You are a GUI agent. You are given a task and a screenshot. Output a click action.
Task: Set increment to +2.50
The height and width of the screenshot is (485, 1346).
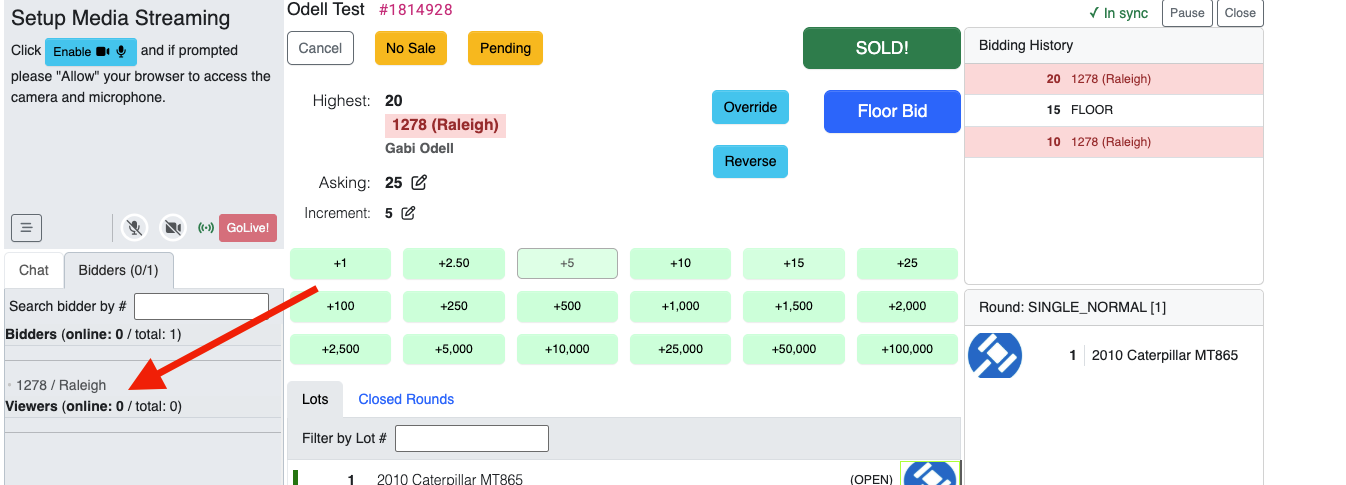click(454, 264)
